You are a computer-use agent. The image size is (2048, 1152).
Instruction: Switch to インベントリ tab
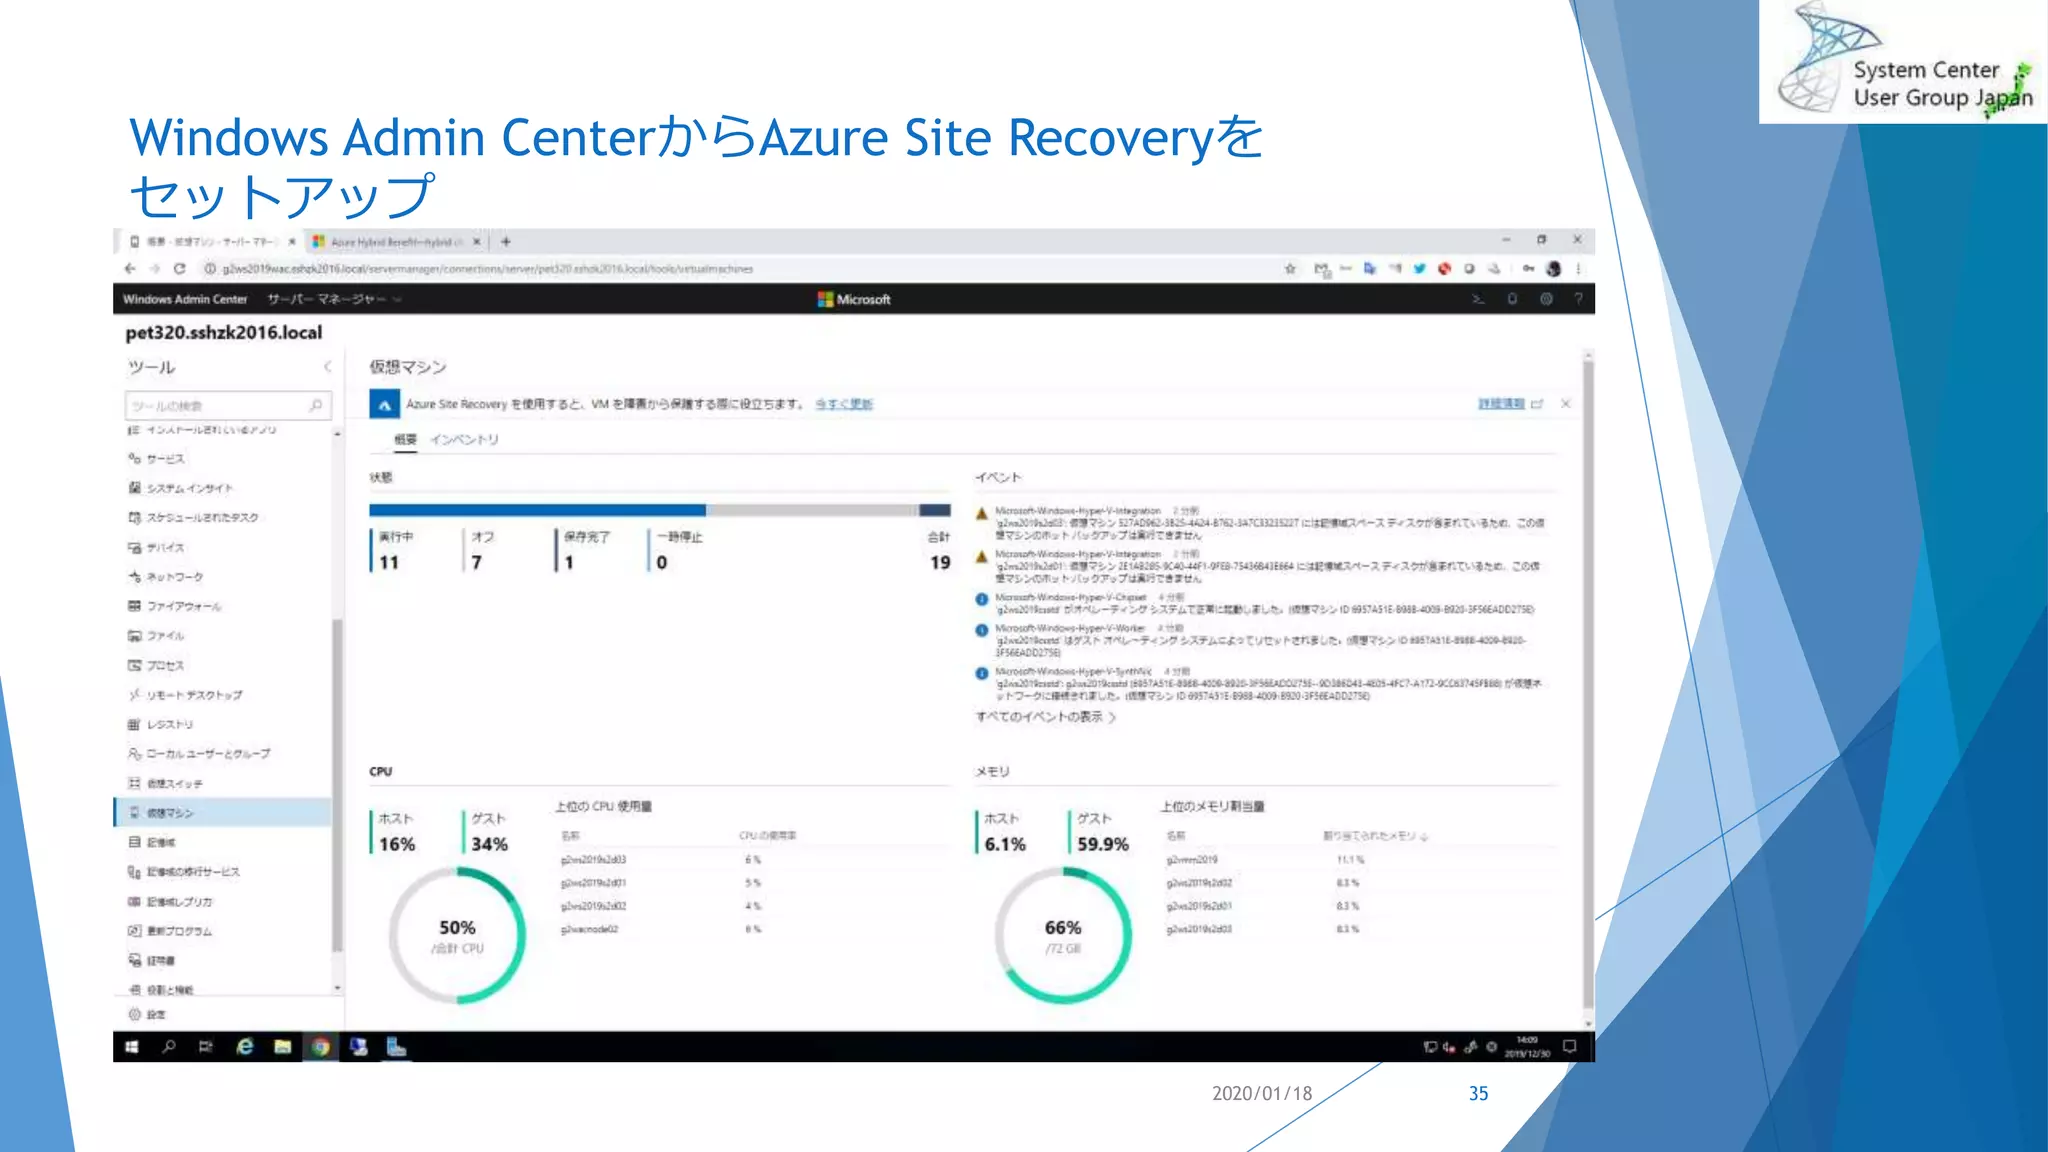tap(464, 439)
